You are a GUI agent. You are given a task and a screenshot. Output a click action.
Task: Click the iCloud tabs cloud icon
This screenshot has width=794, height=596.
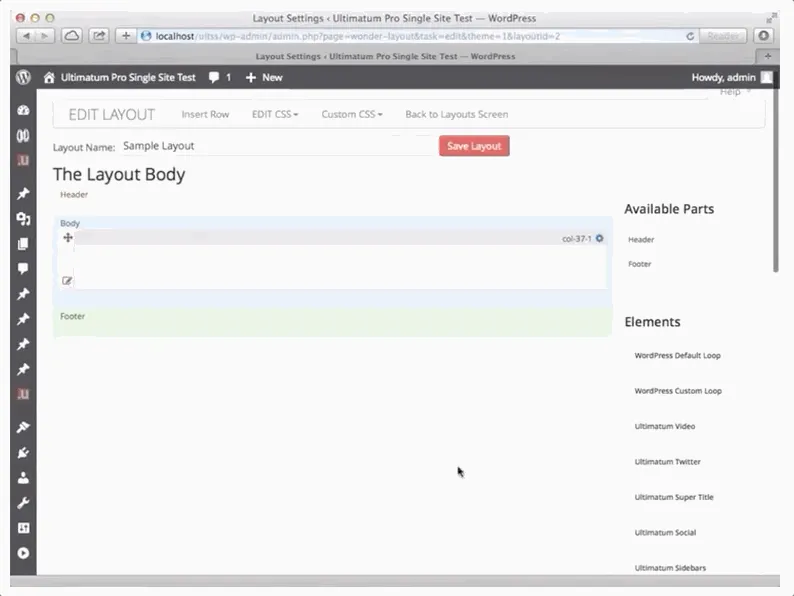[72, 36]
